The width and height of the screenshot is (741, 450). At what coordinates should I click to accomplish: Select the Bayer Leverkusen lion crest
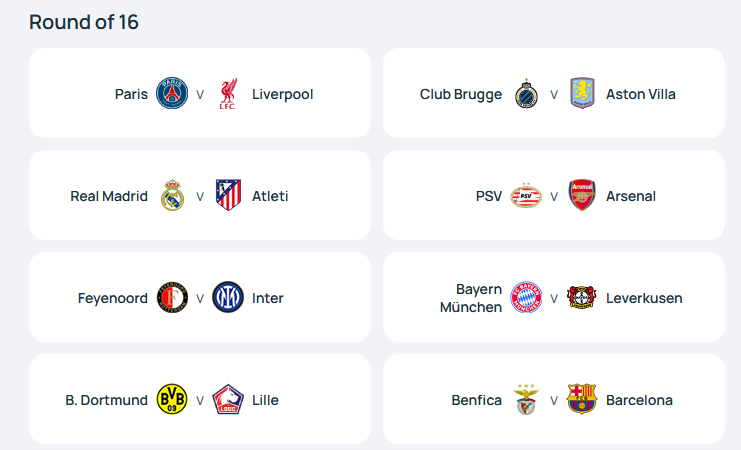coord(582,297)
